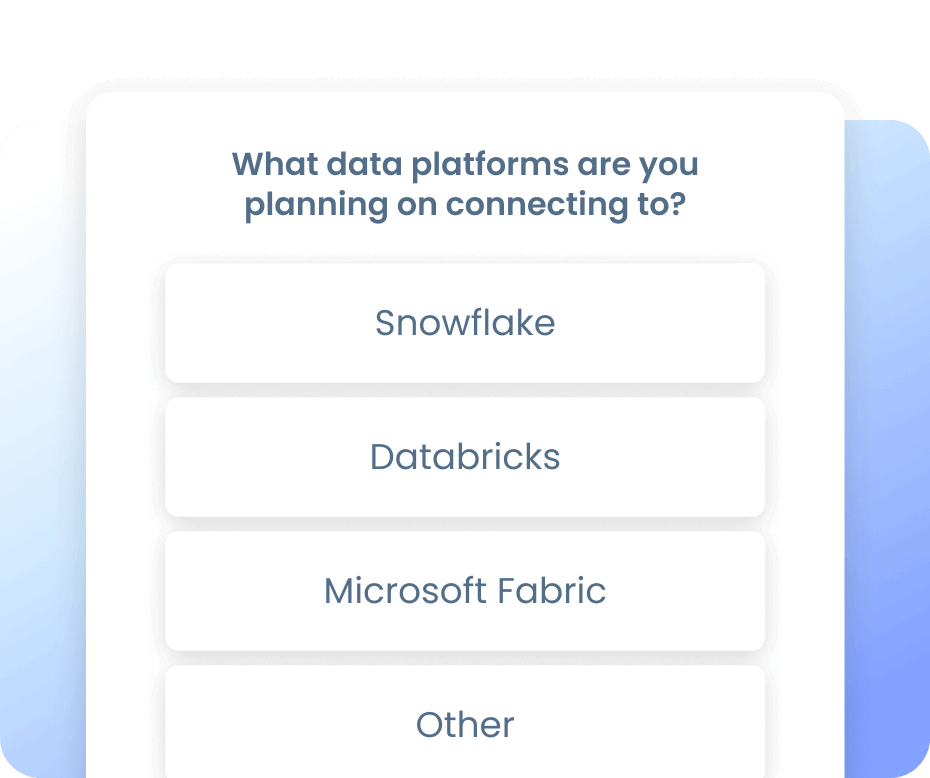This screenshot has width=930, height=778.
Task: Choose Databricks as the data platform
Action: click(465, 457)
